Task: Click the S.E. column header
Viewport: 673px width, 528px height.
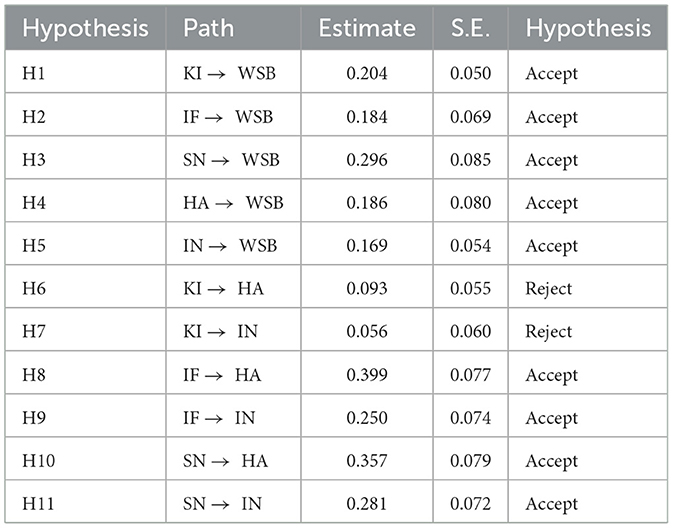Action: click(470, 28)
